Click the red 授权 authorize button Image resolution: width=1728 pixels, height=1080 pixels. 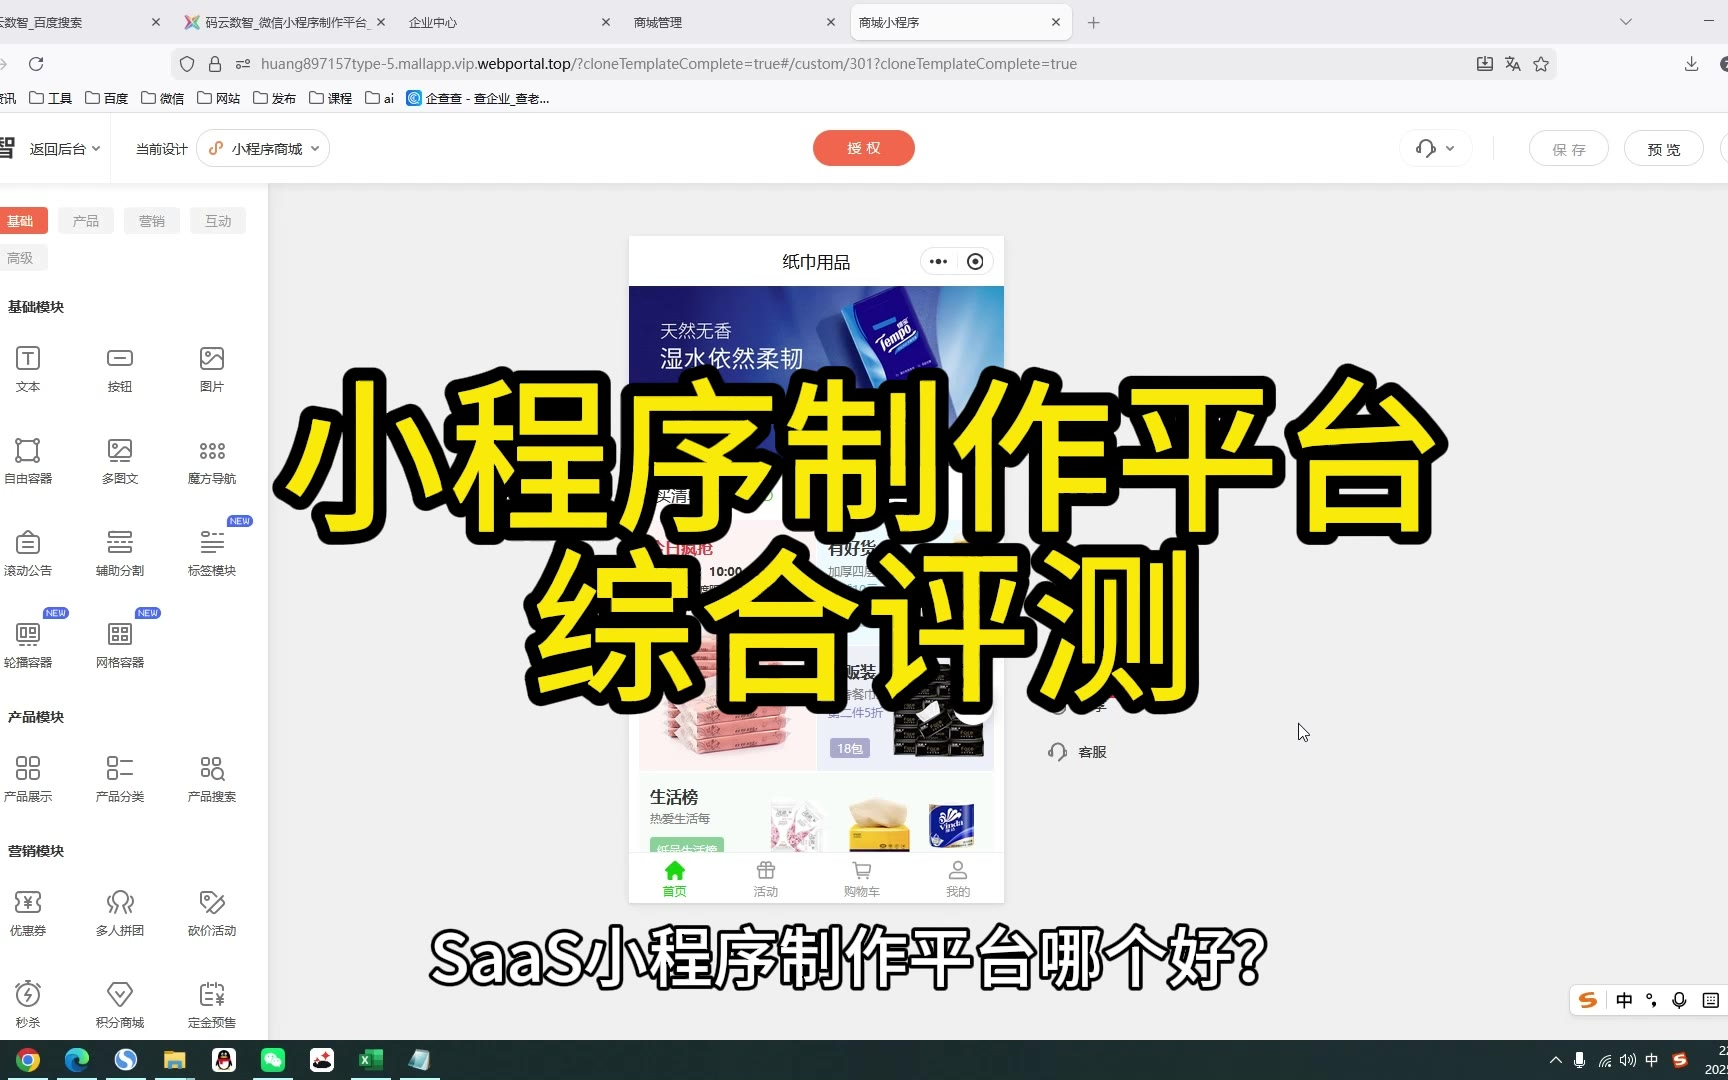coord(864,148)
